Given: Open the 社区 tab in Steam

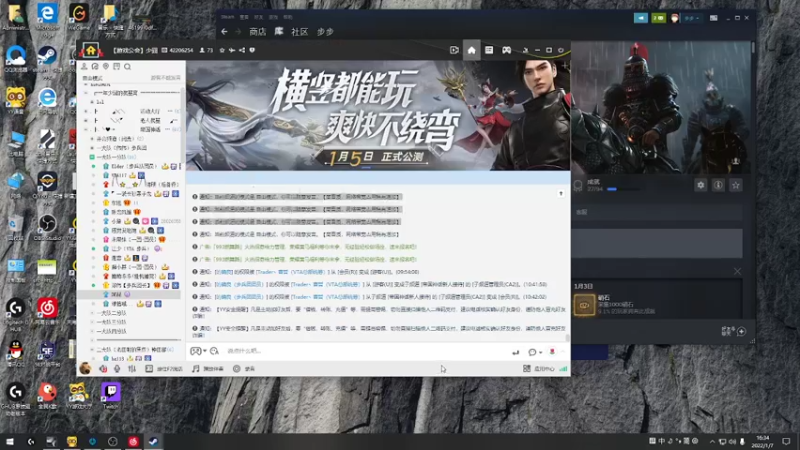Looking at the screenshot, I should click(299, 32).
